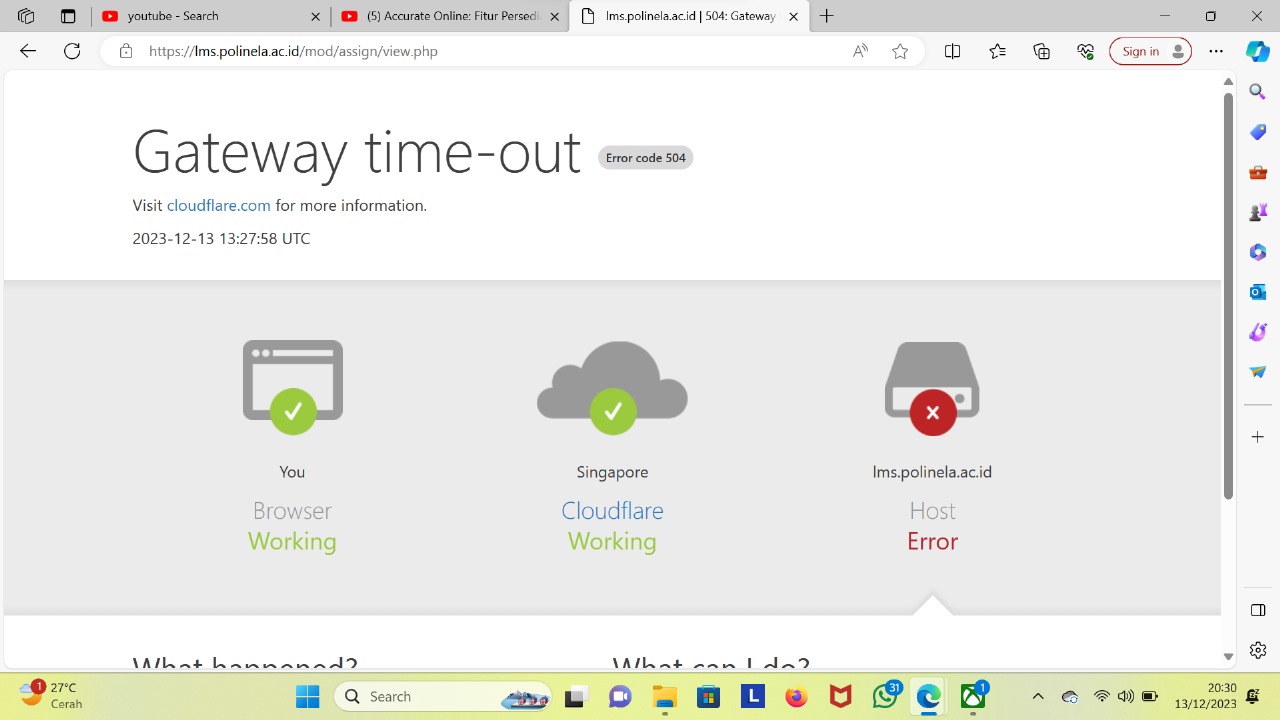Toggle sidebar visibility panel icon
Image resolution: width=1280 pixels, height=720 pixels.
click(x=1258, y=610)
